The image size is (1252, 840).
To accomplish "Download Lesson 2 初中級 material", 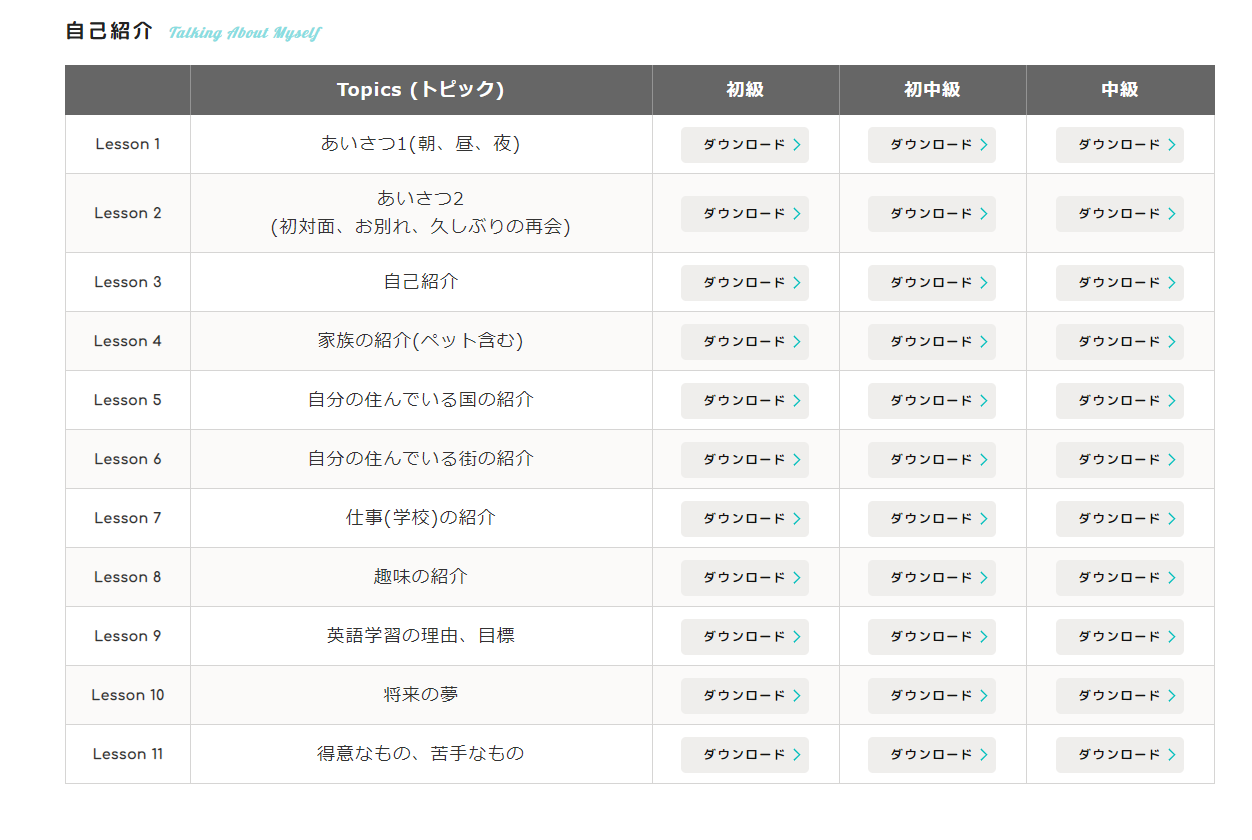I will [x=931, y=214].
